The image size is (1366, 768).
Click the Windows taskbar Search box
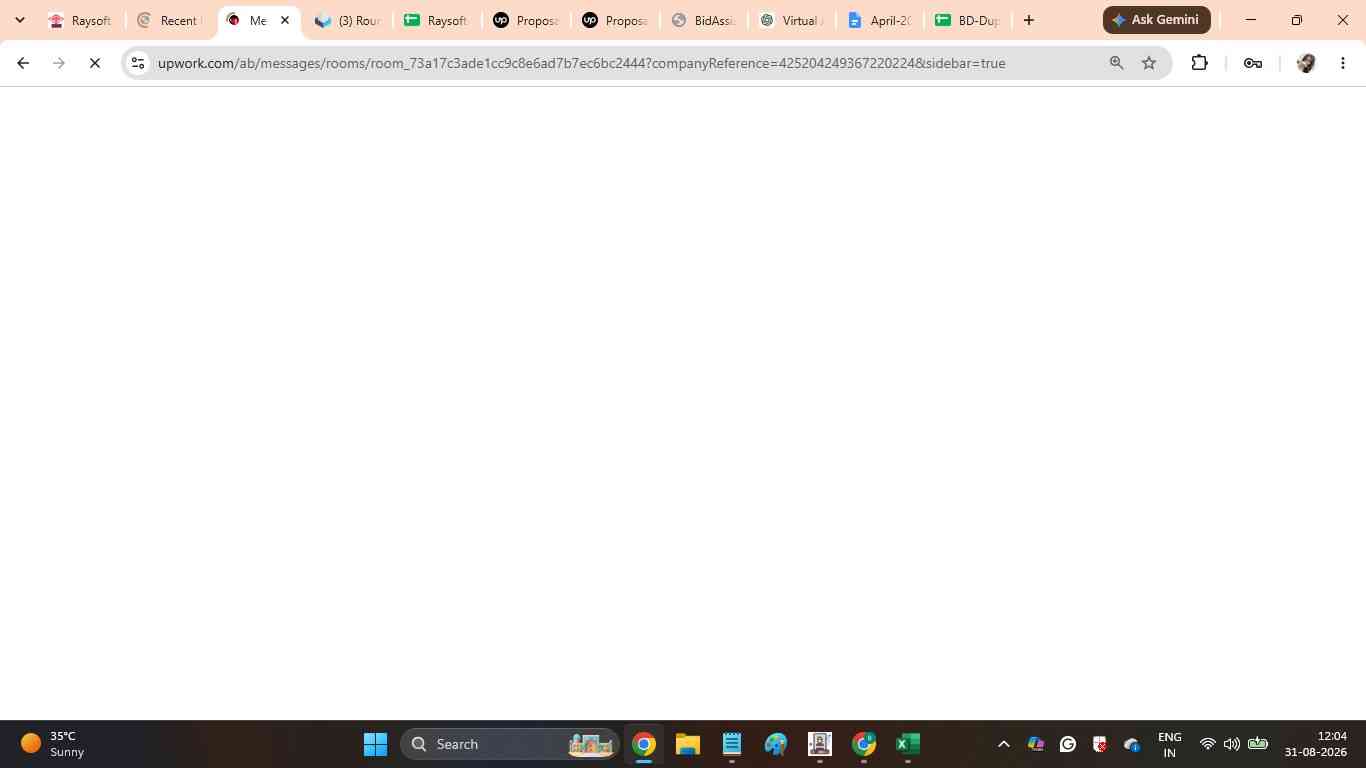point(510,744)
